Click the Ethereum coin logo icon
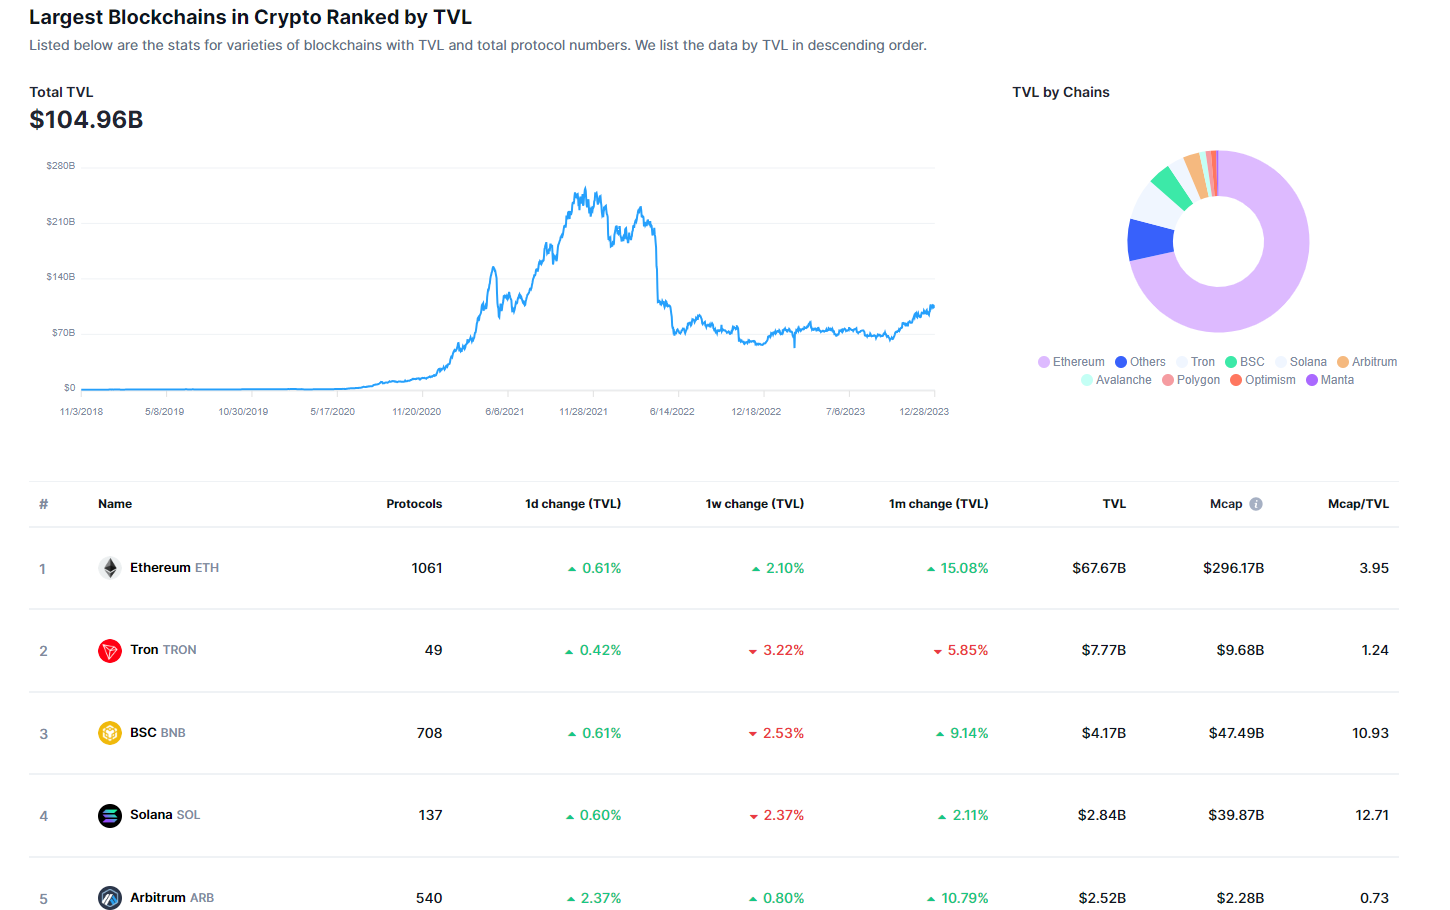1450x910 pixels. 110,568
